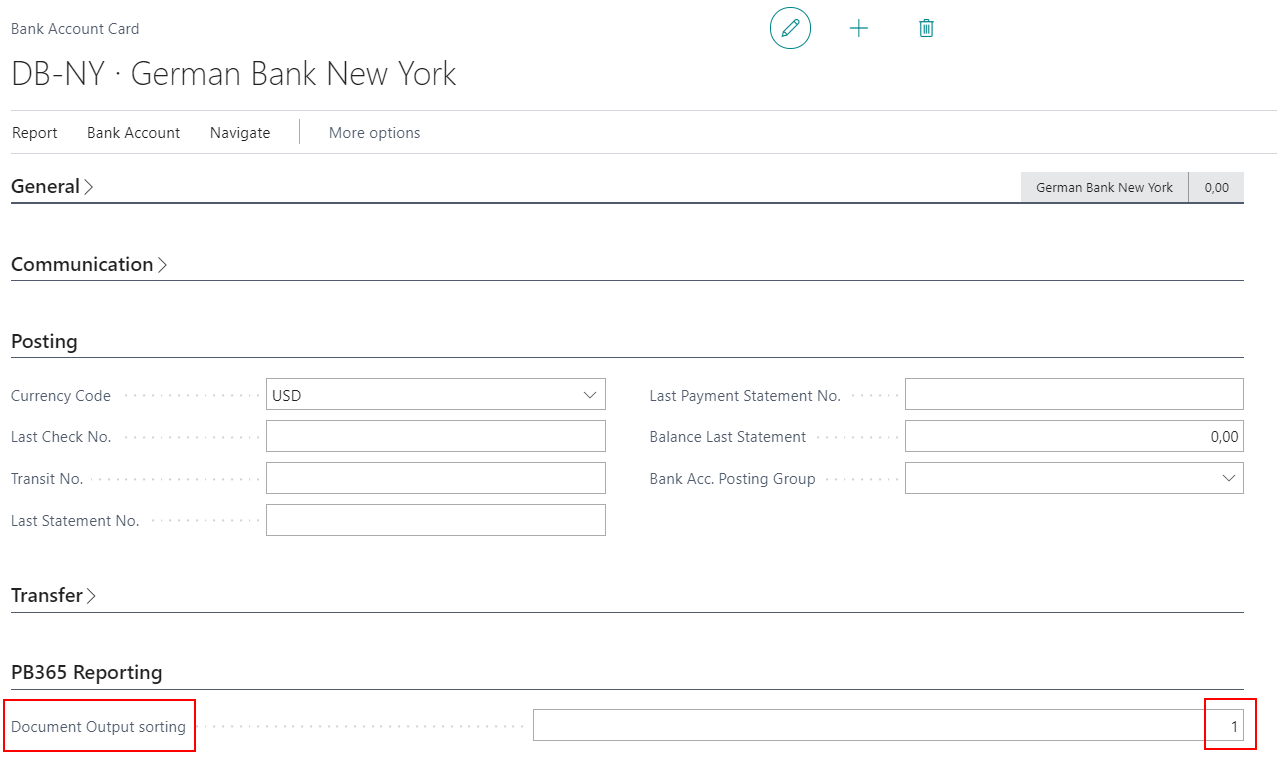
Task: Click the plus New record icon
Action: 858,28
